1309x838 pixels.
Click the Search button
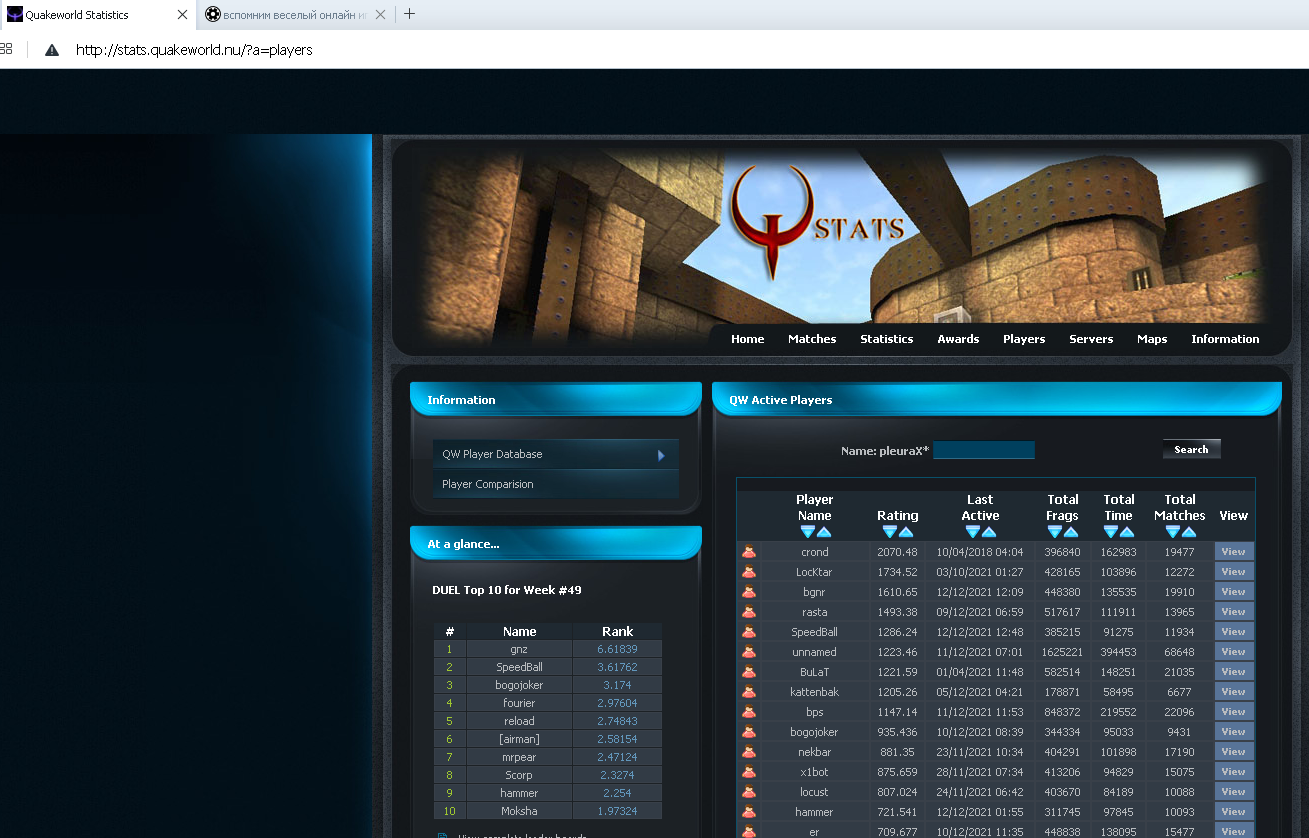pos(1191,450)
